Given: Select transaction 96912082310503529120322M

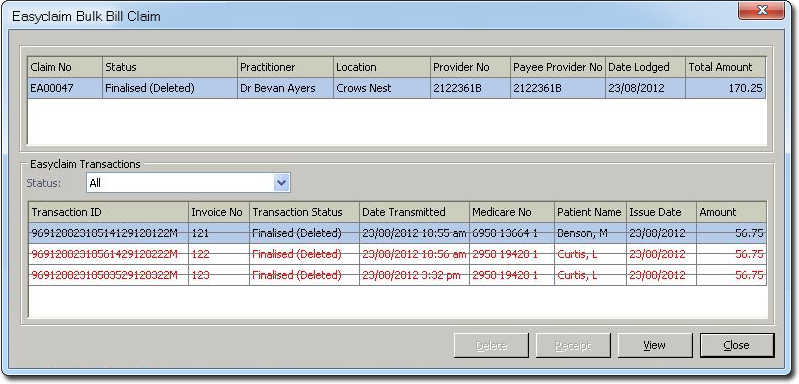Looking at the screenshot, I should pyautogui.click(x=109, y=275).
